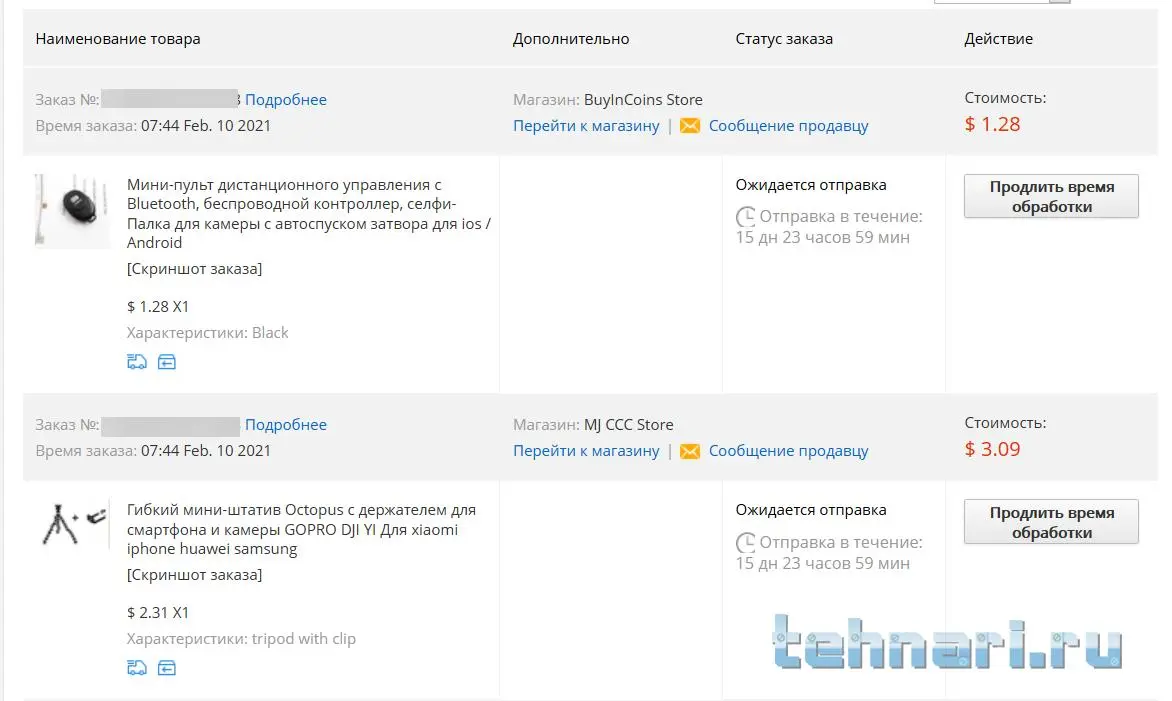View order screenshot for the Octopus tripod
Viewport: 1172px width, 701px height.
click(195, 575)
